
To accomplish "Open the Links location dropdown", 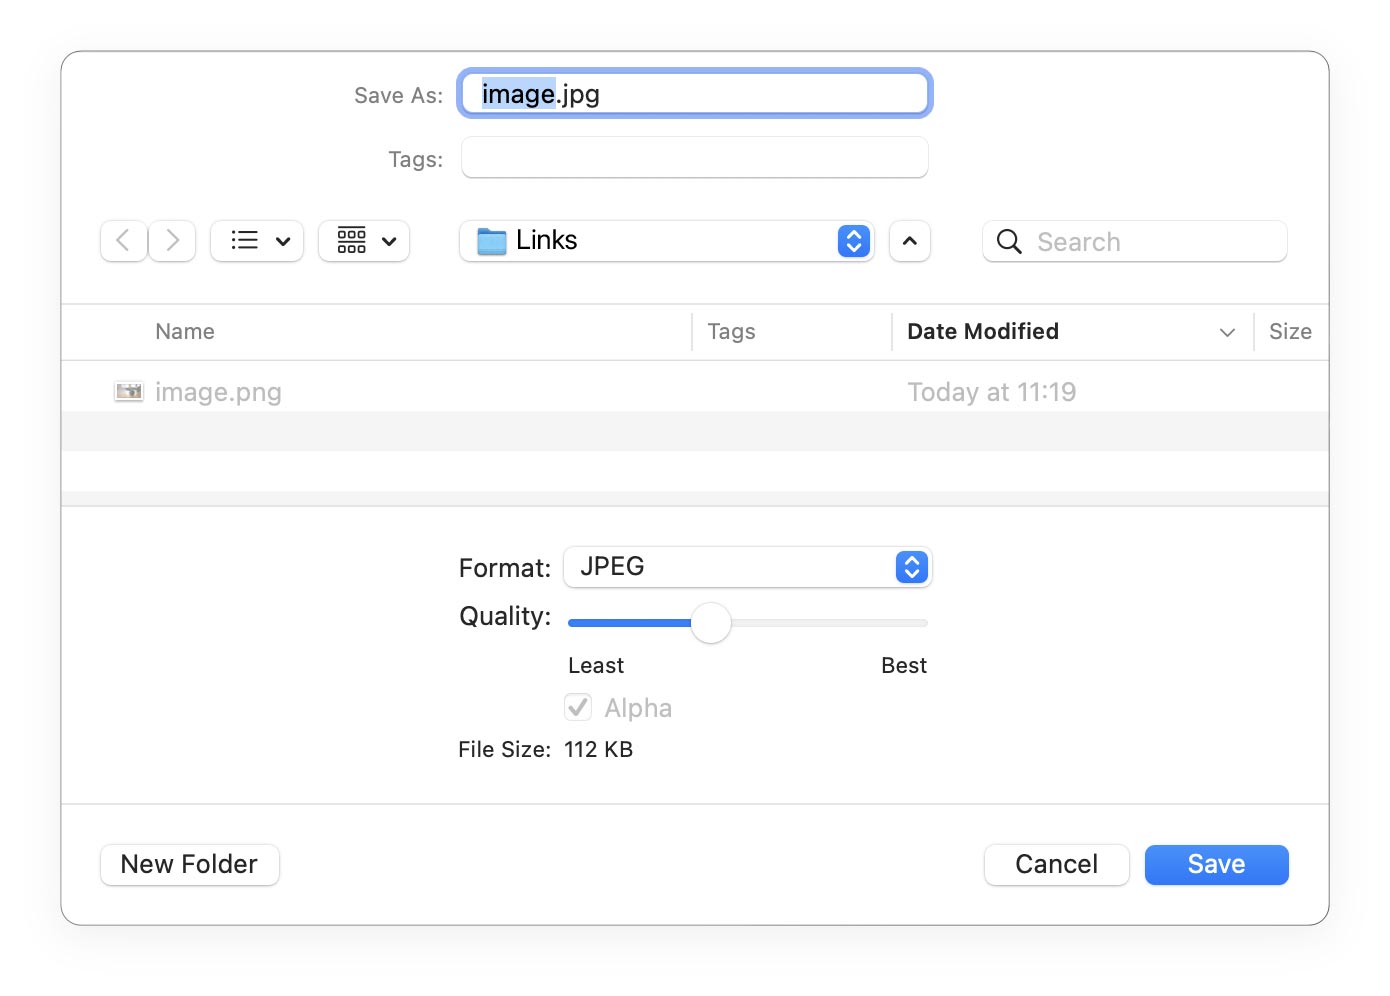I will coord(853,241).
